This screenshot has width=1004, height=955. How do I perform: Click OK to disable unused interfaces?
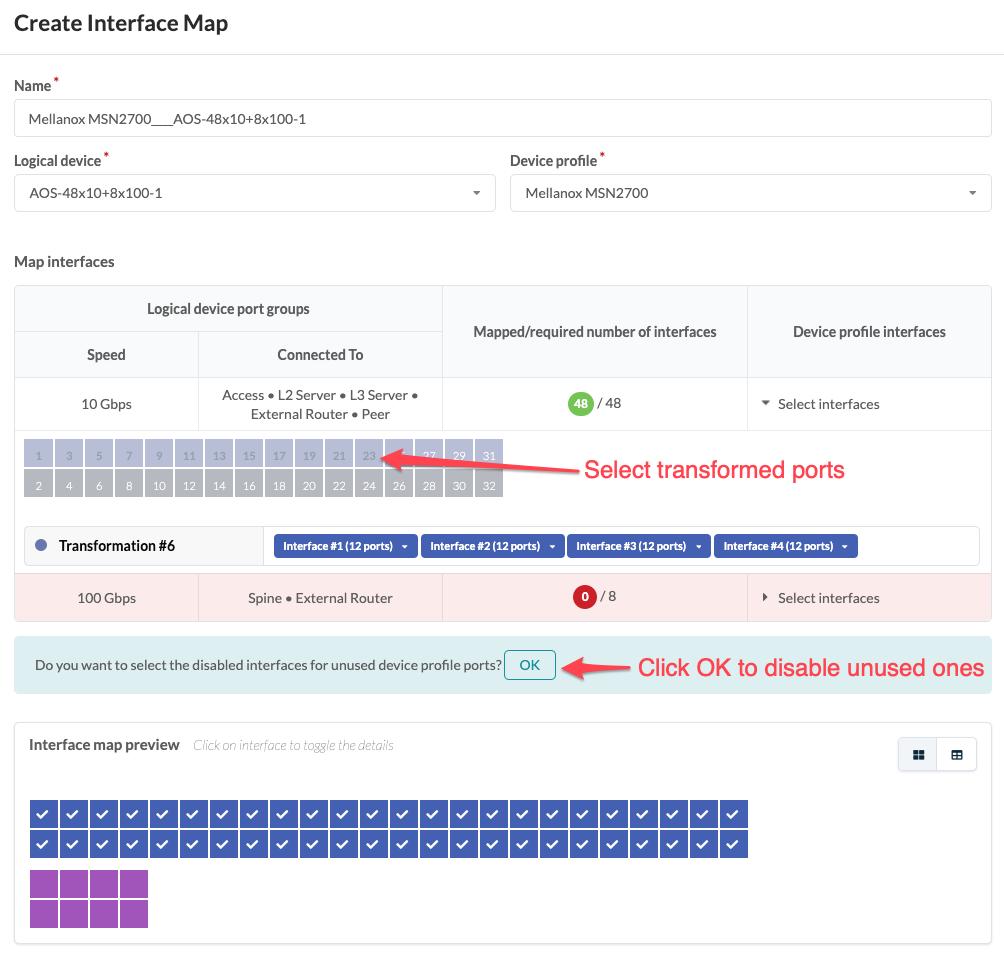[530, 665]
